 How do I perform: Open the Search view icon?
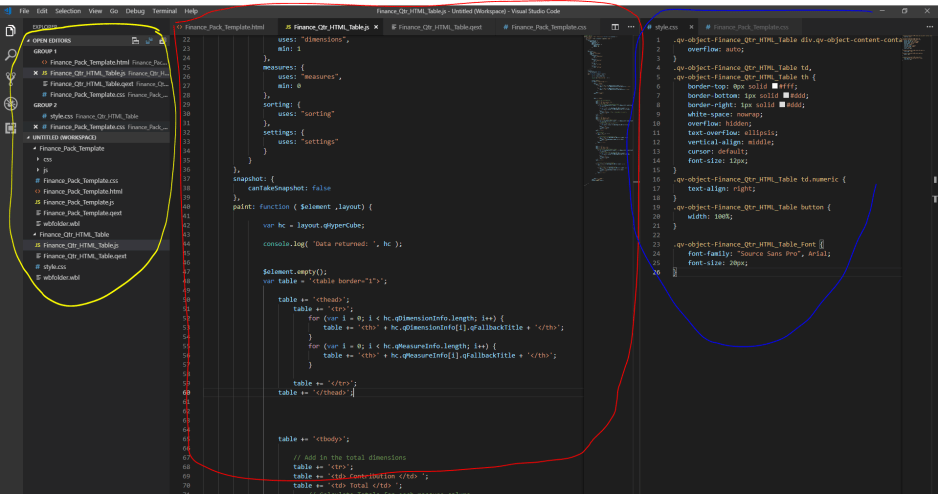tap(10, 55)
